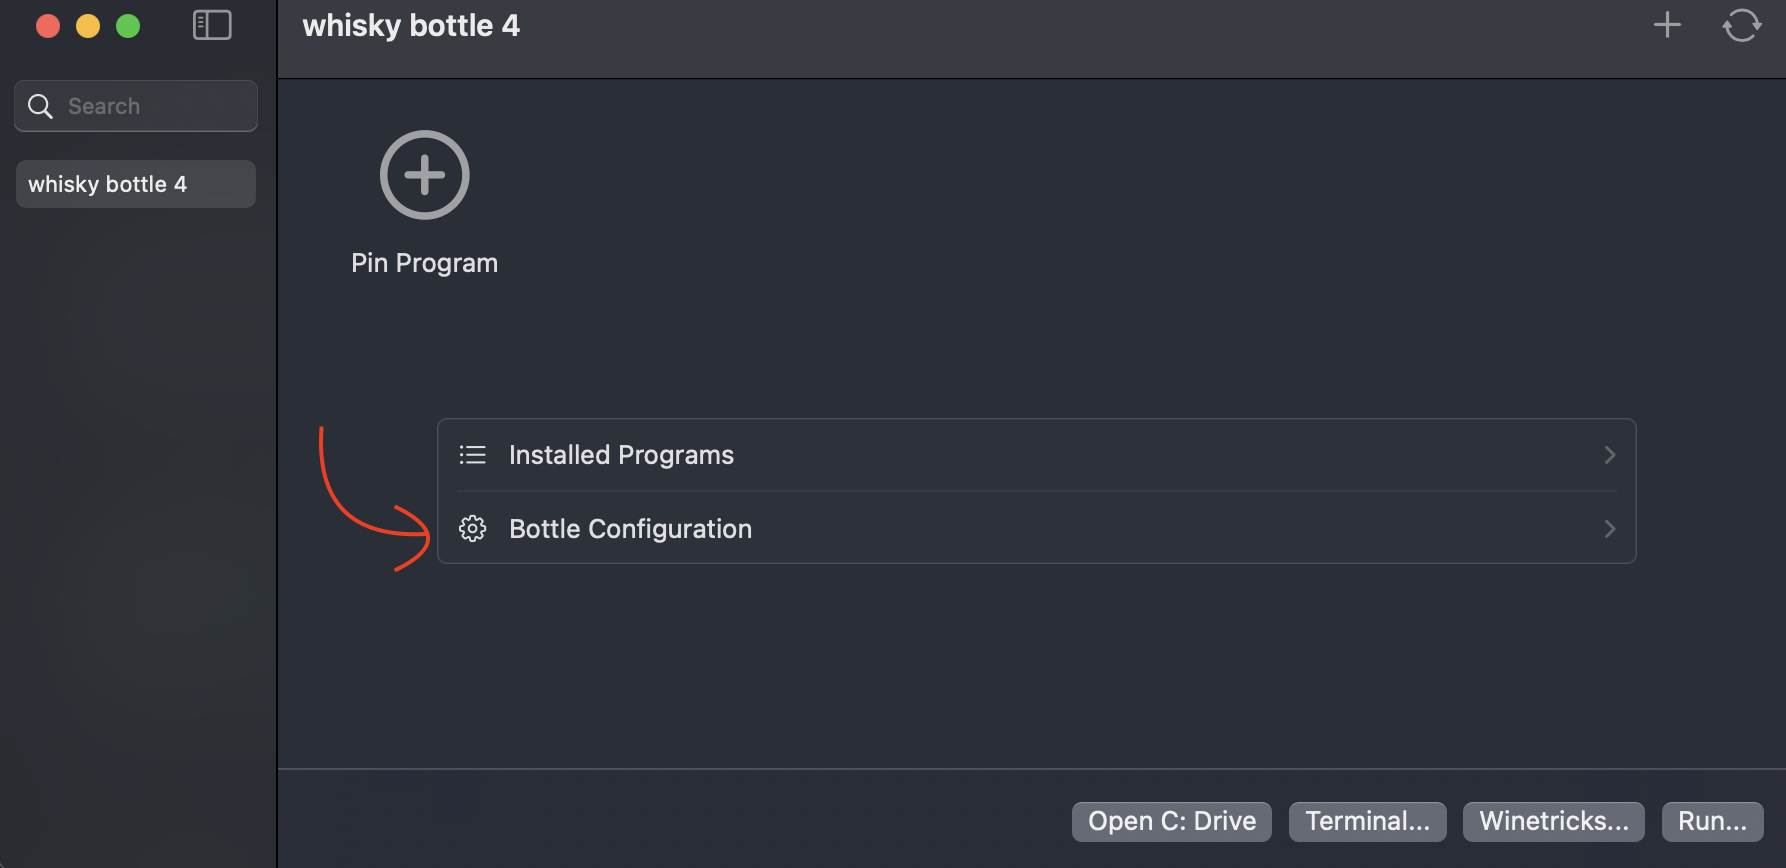Click the green maximize window button
This screenshot has width=1786, height=868.
coord(128,26)
